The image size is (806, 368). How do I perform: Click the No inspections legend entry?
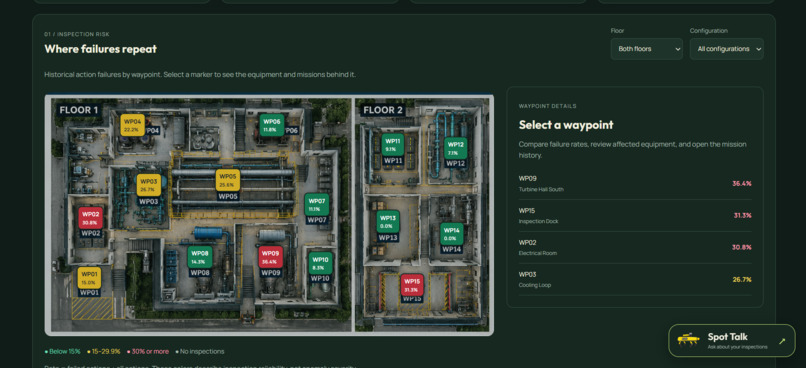click(x=200, y=352)
